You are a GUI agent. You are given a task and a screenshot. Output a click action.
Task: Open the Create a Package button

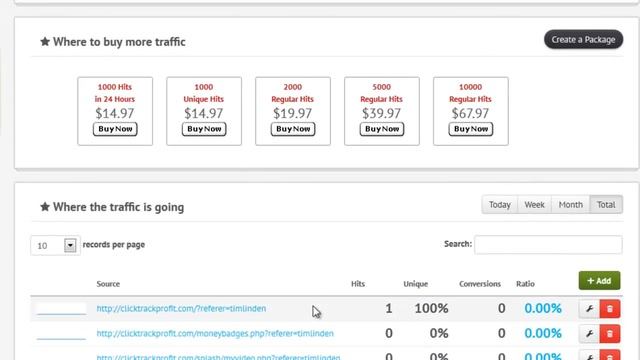click(x=583, y=40)
